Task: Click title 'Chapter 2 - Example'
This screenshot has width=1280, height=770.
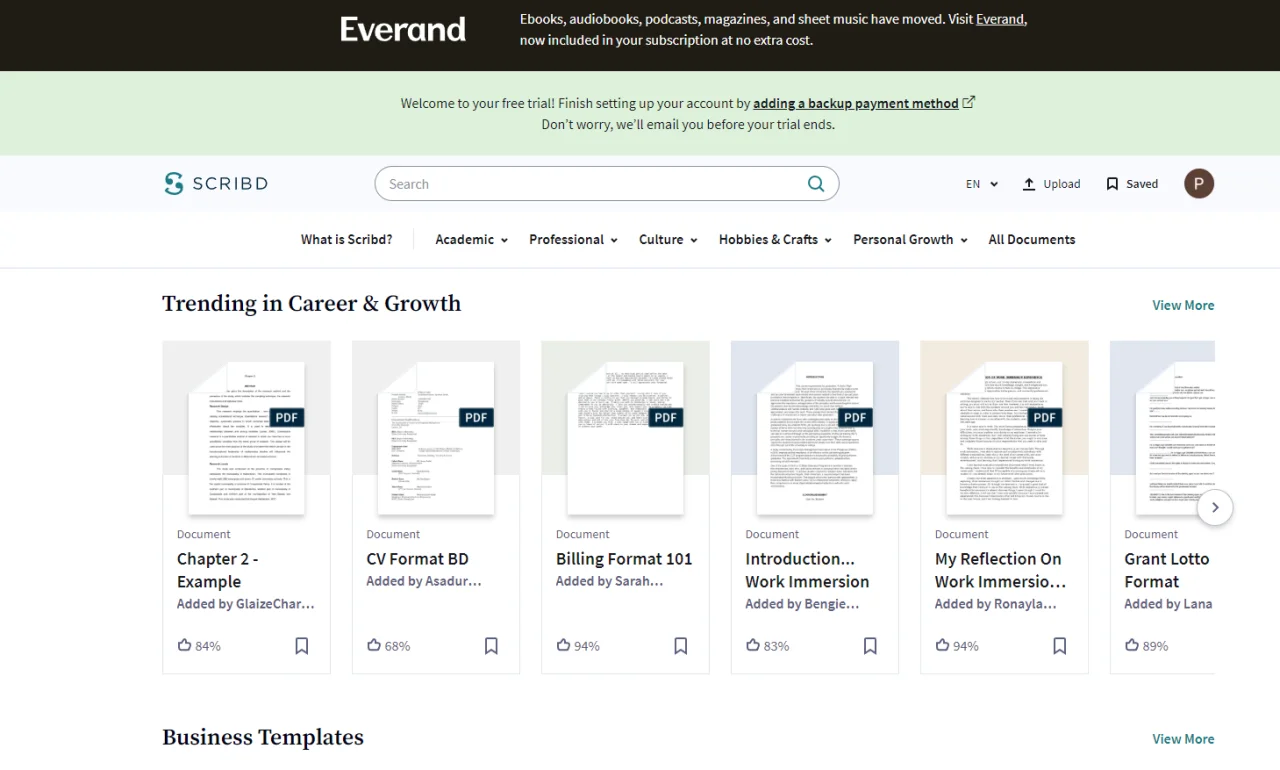Action: (x=218, y=570)
